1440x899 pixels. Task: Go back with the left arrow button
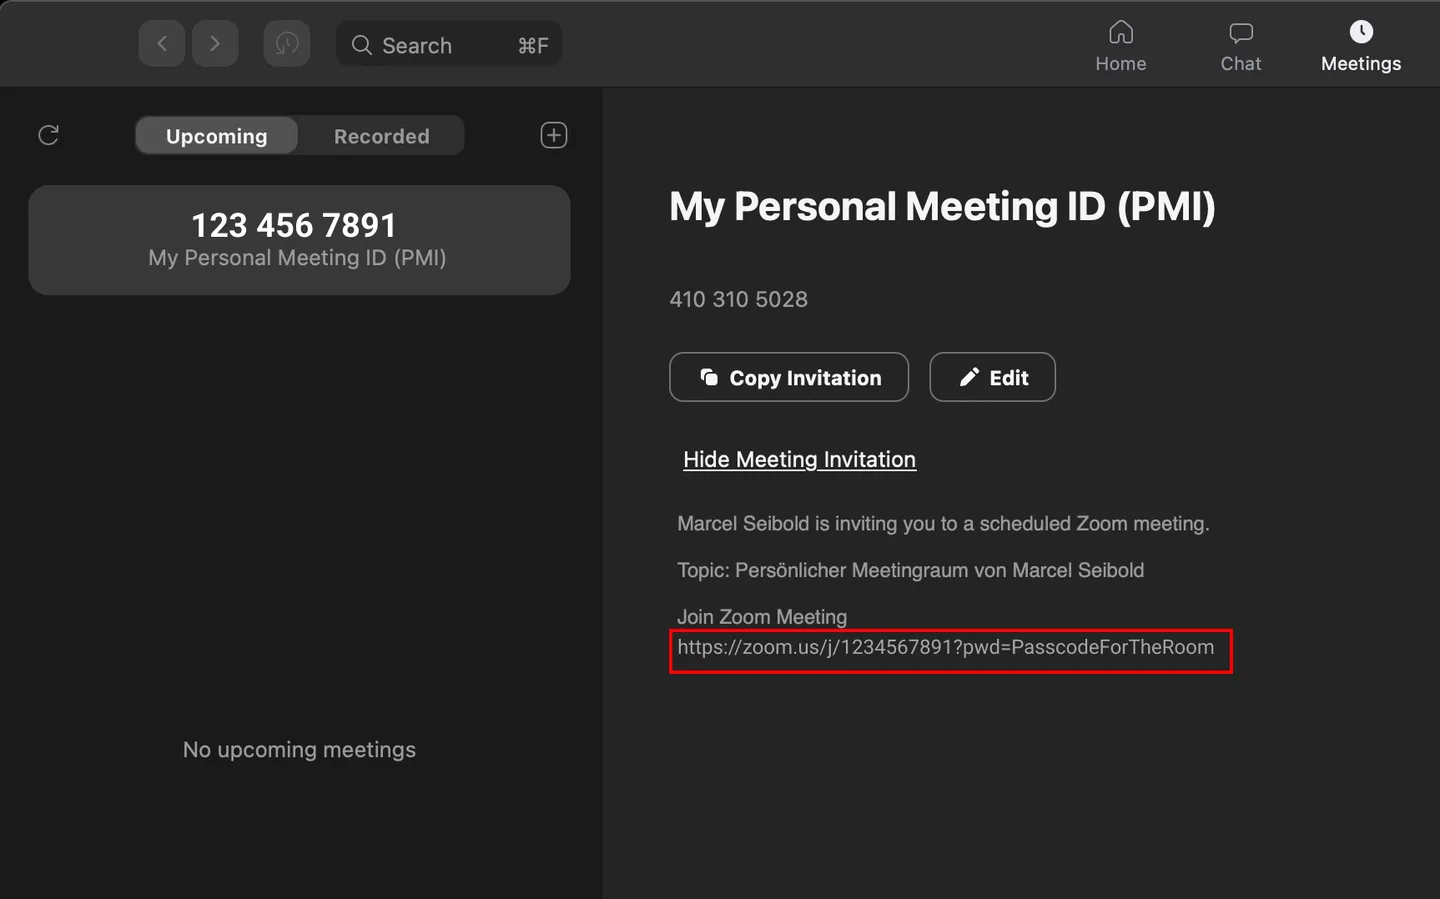coord(161,44)
